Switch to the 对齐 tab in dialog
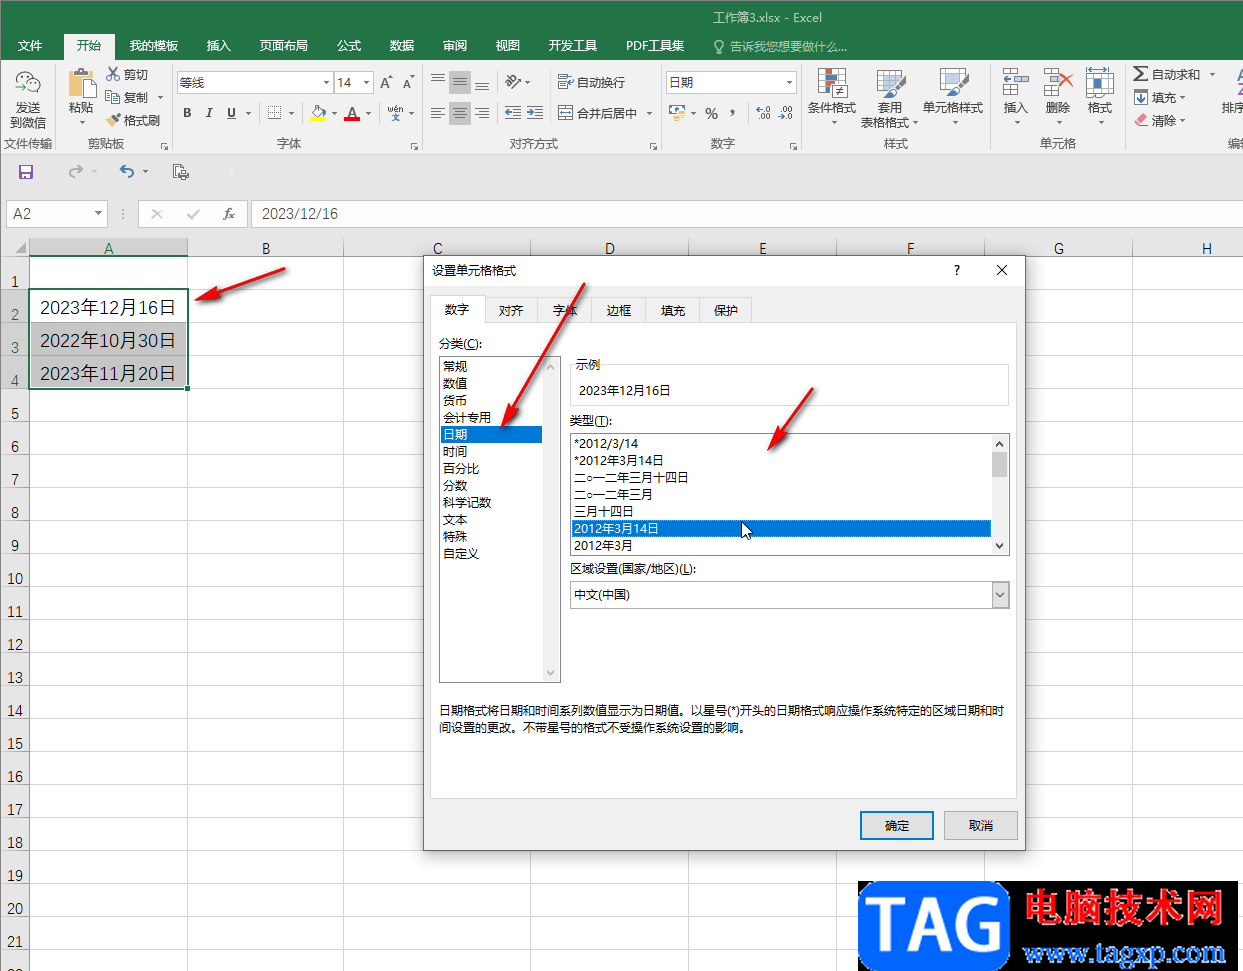Viewport: 1243px width, 971px height. point(511,311)
